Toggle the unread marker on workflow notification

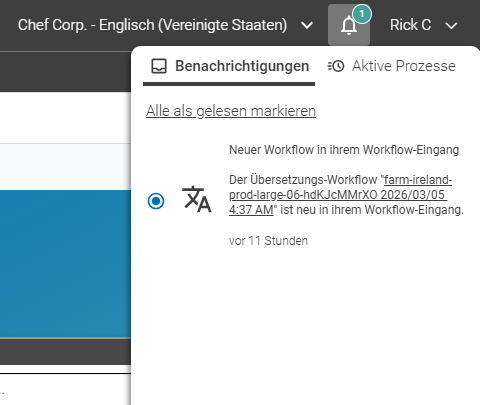156,201
